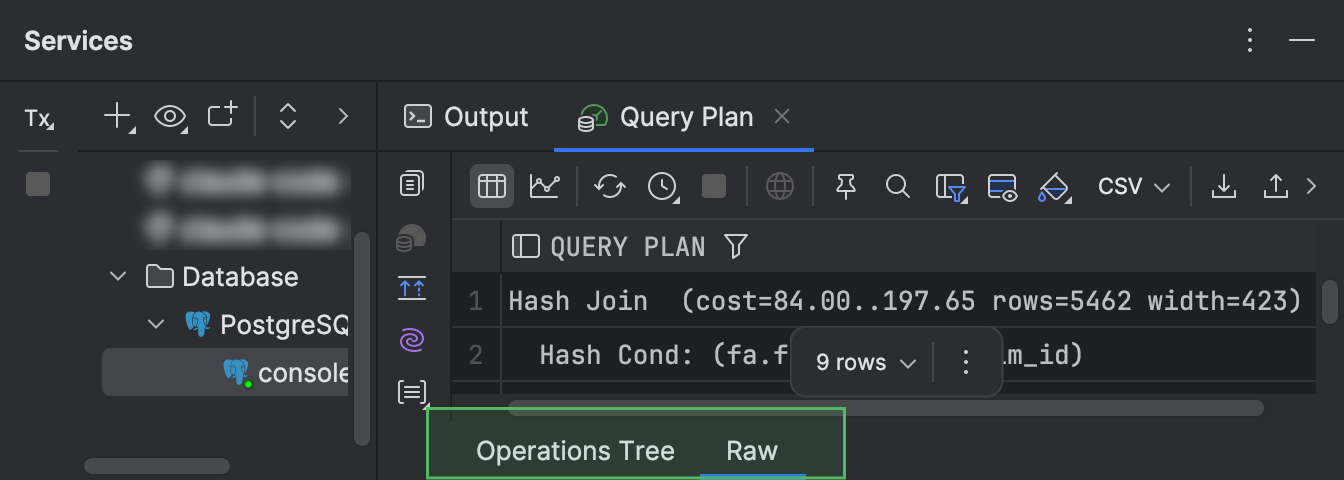Switch to the Output tab
The width and height of the screenshot is (1344, 480).
coord(466,117)
